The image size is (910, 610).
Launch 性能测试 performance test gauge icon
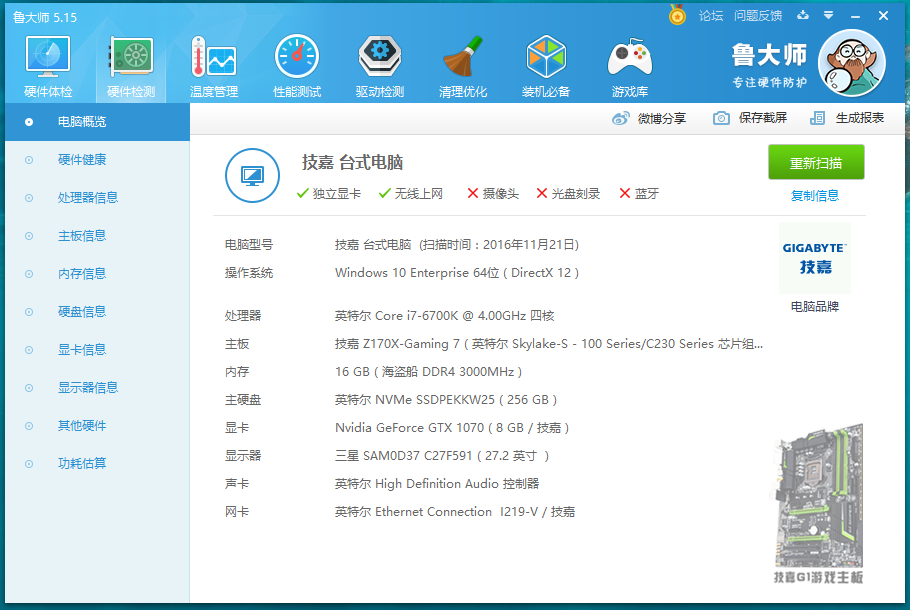(297, 56)
